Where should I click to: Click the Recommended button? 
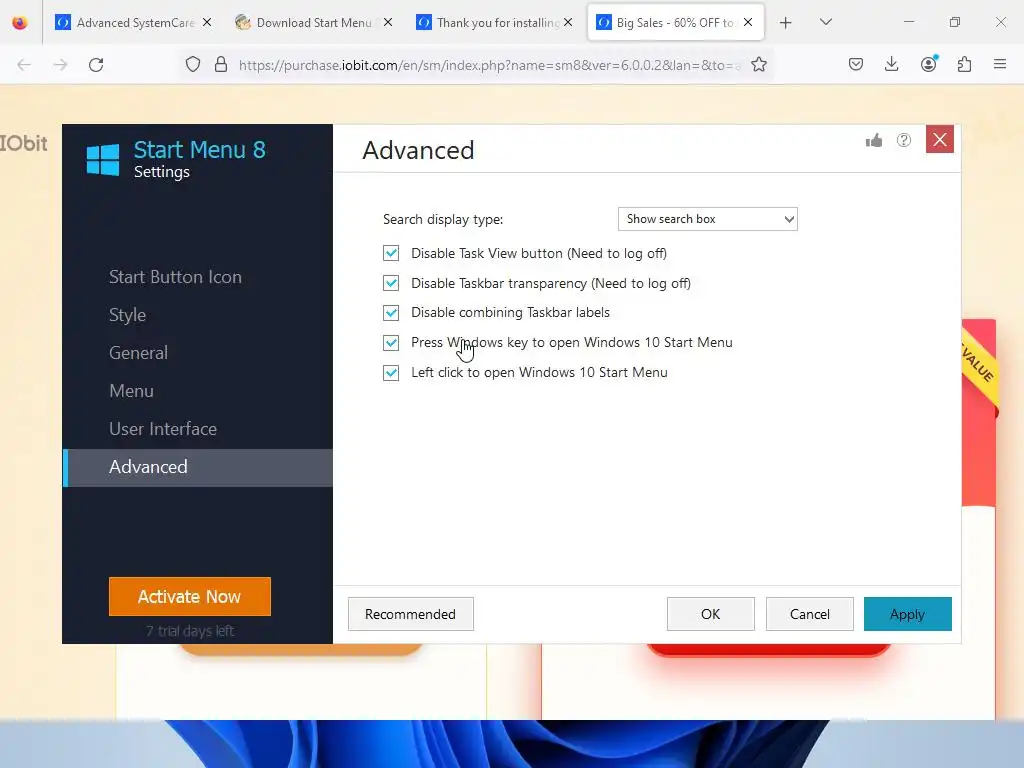point(411,614)
